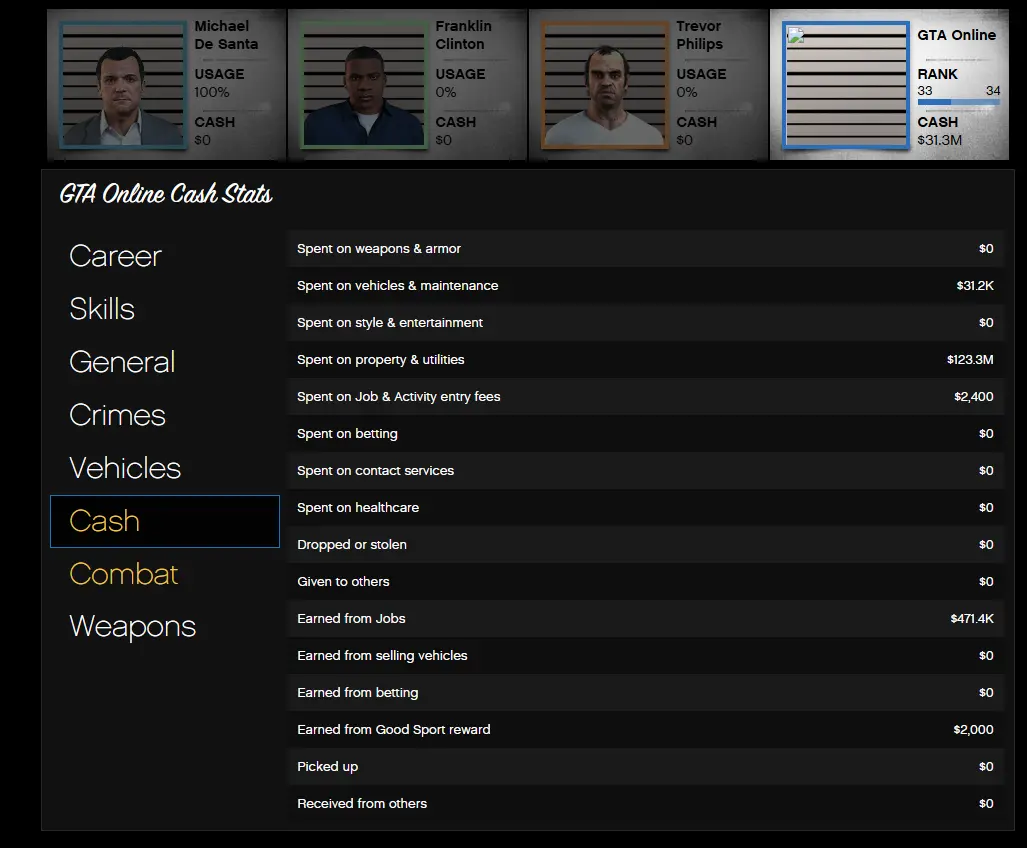Screen dimensions: 1027x848
Task: Click 'Spent on betting' row
Action: (x=645, y=433)
